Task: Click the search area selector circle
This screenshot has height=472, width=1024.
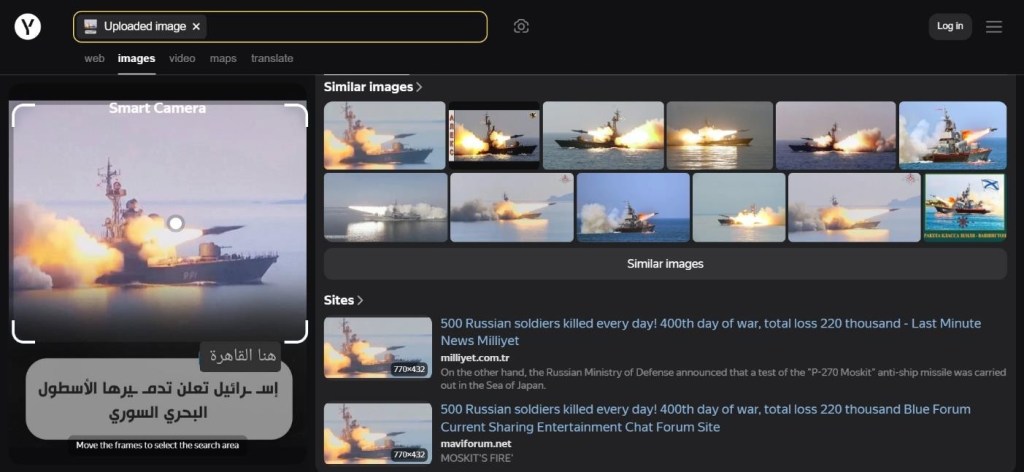Action: pos(175,223)
